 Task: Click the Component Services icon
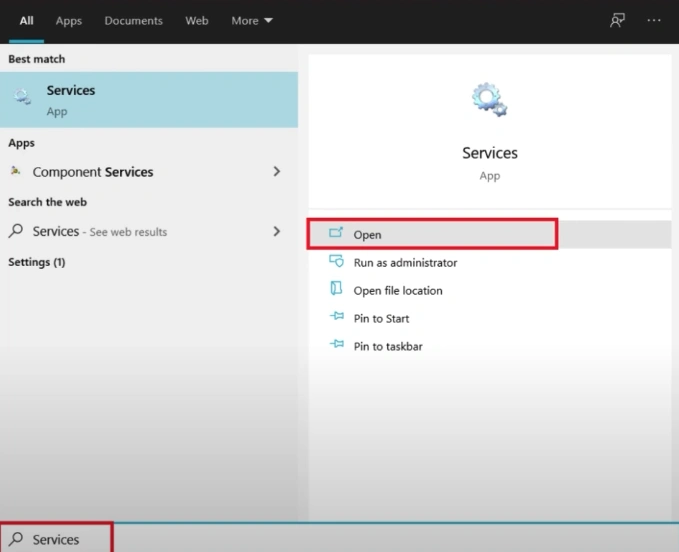click(16, 171)
